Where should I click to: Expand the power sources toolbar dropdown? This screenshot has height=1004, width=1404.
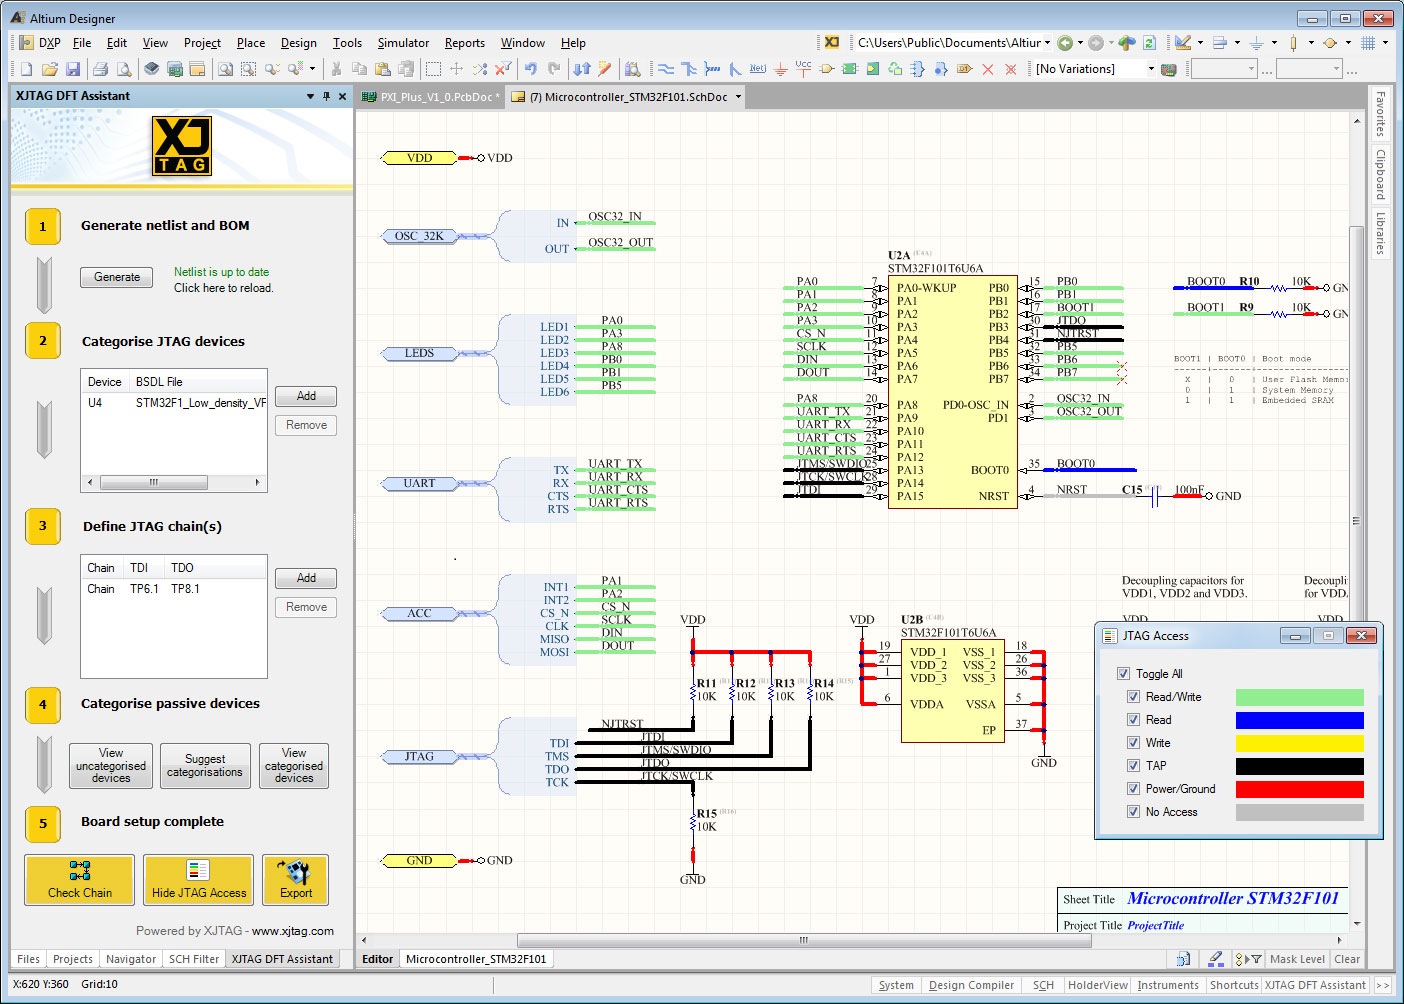(x=1274, y=43)
